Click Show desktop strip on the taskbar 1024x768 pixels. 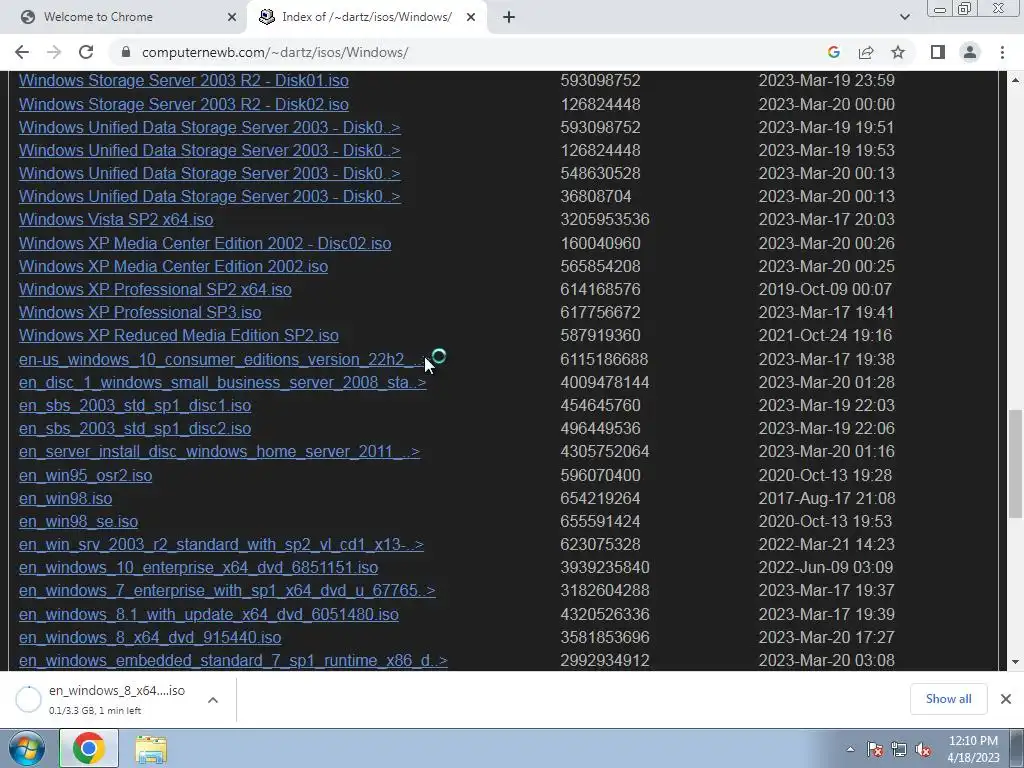click(x=1017, y=748)
